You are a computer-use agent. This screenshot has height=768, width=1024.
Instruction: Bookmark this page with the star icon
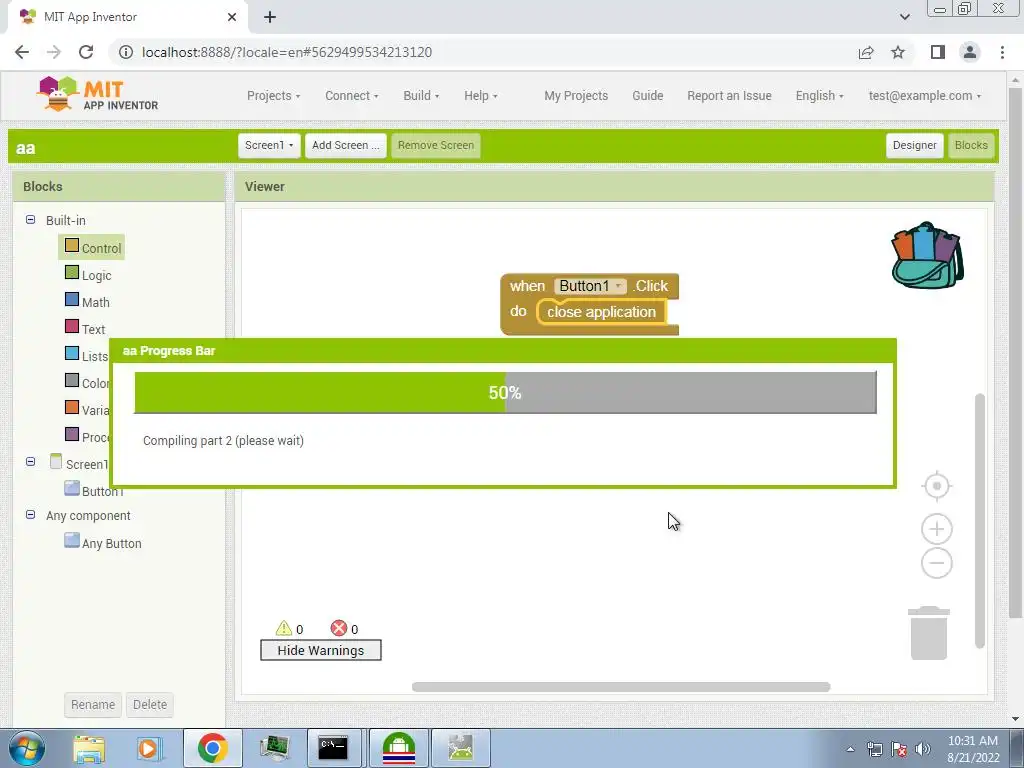(x=898, y=52)
